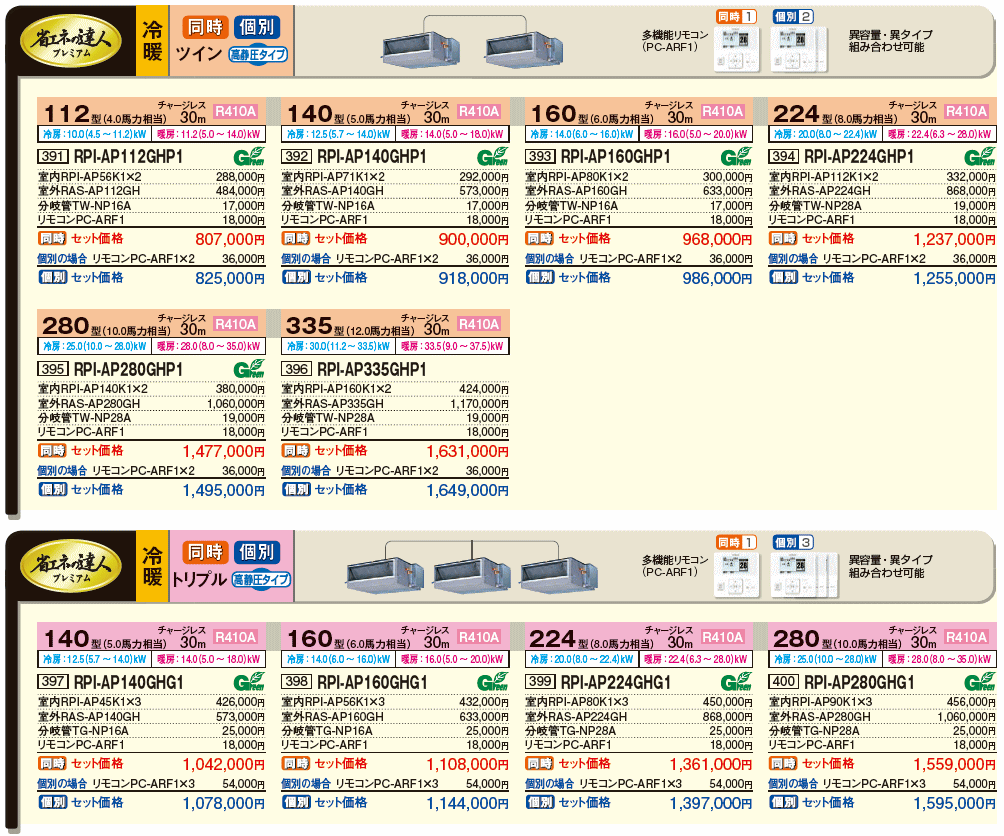Click the 112型 (4.0馬力相当) heading

[x=105, y=115]
